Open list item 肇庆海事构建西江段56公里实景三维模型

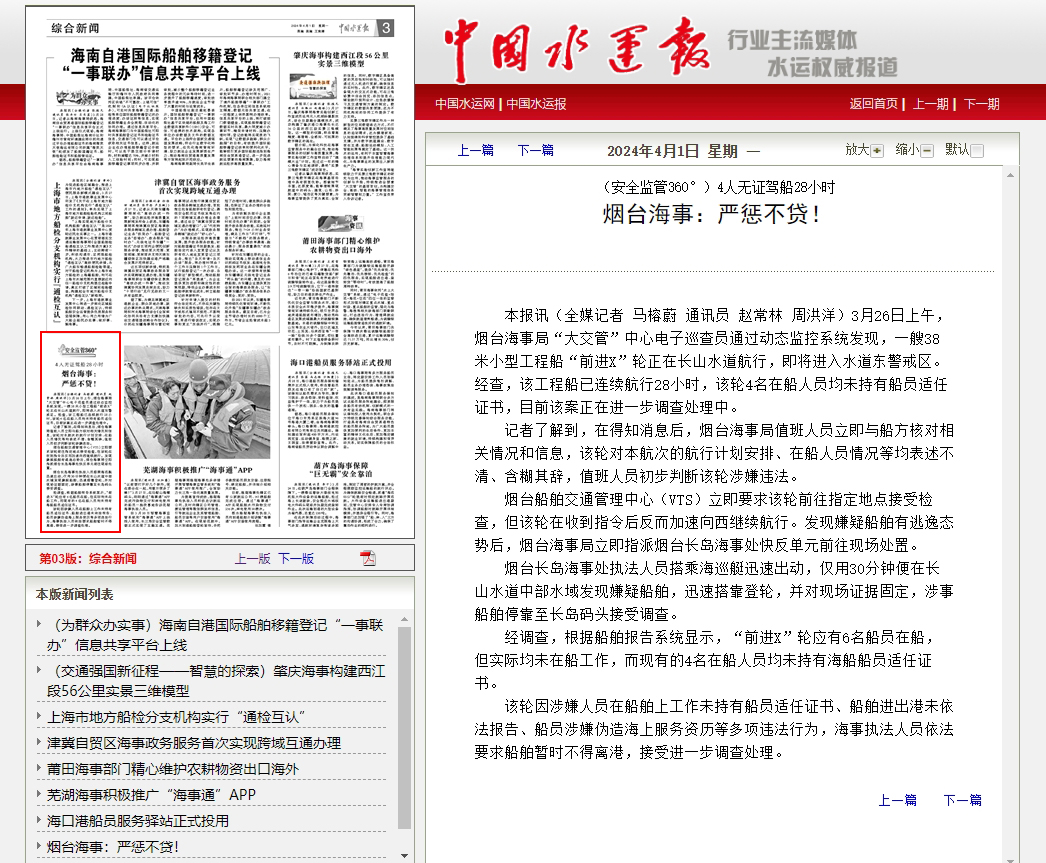coord(216,681)
